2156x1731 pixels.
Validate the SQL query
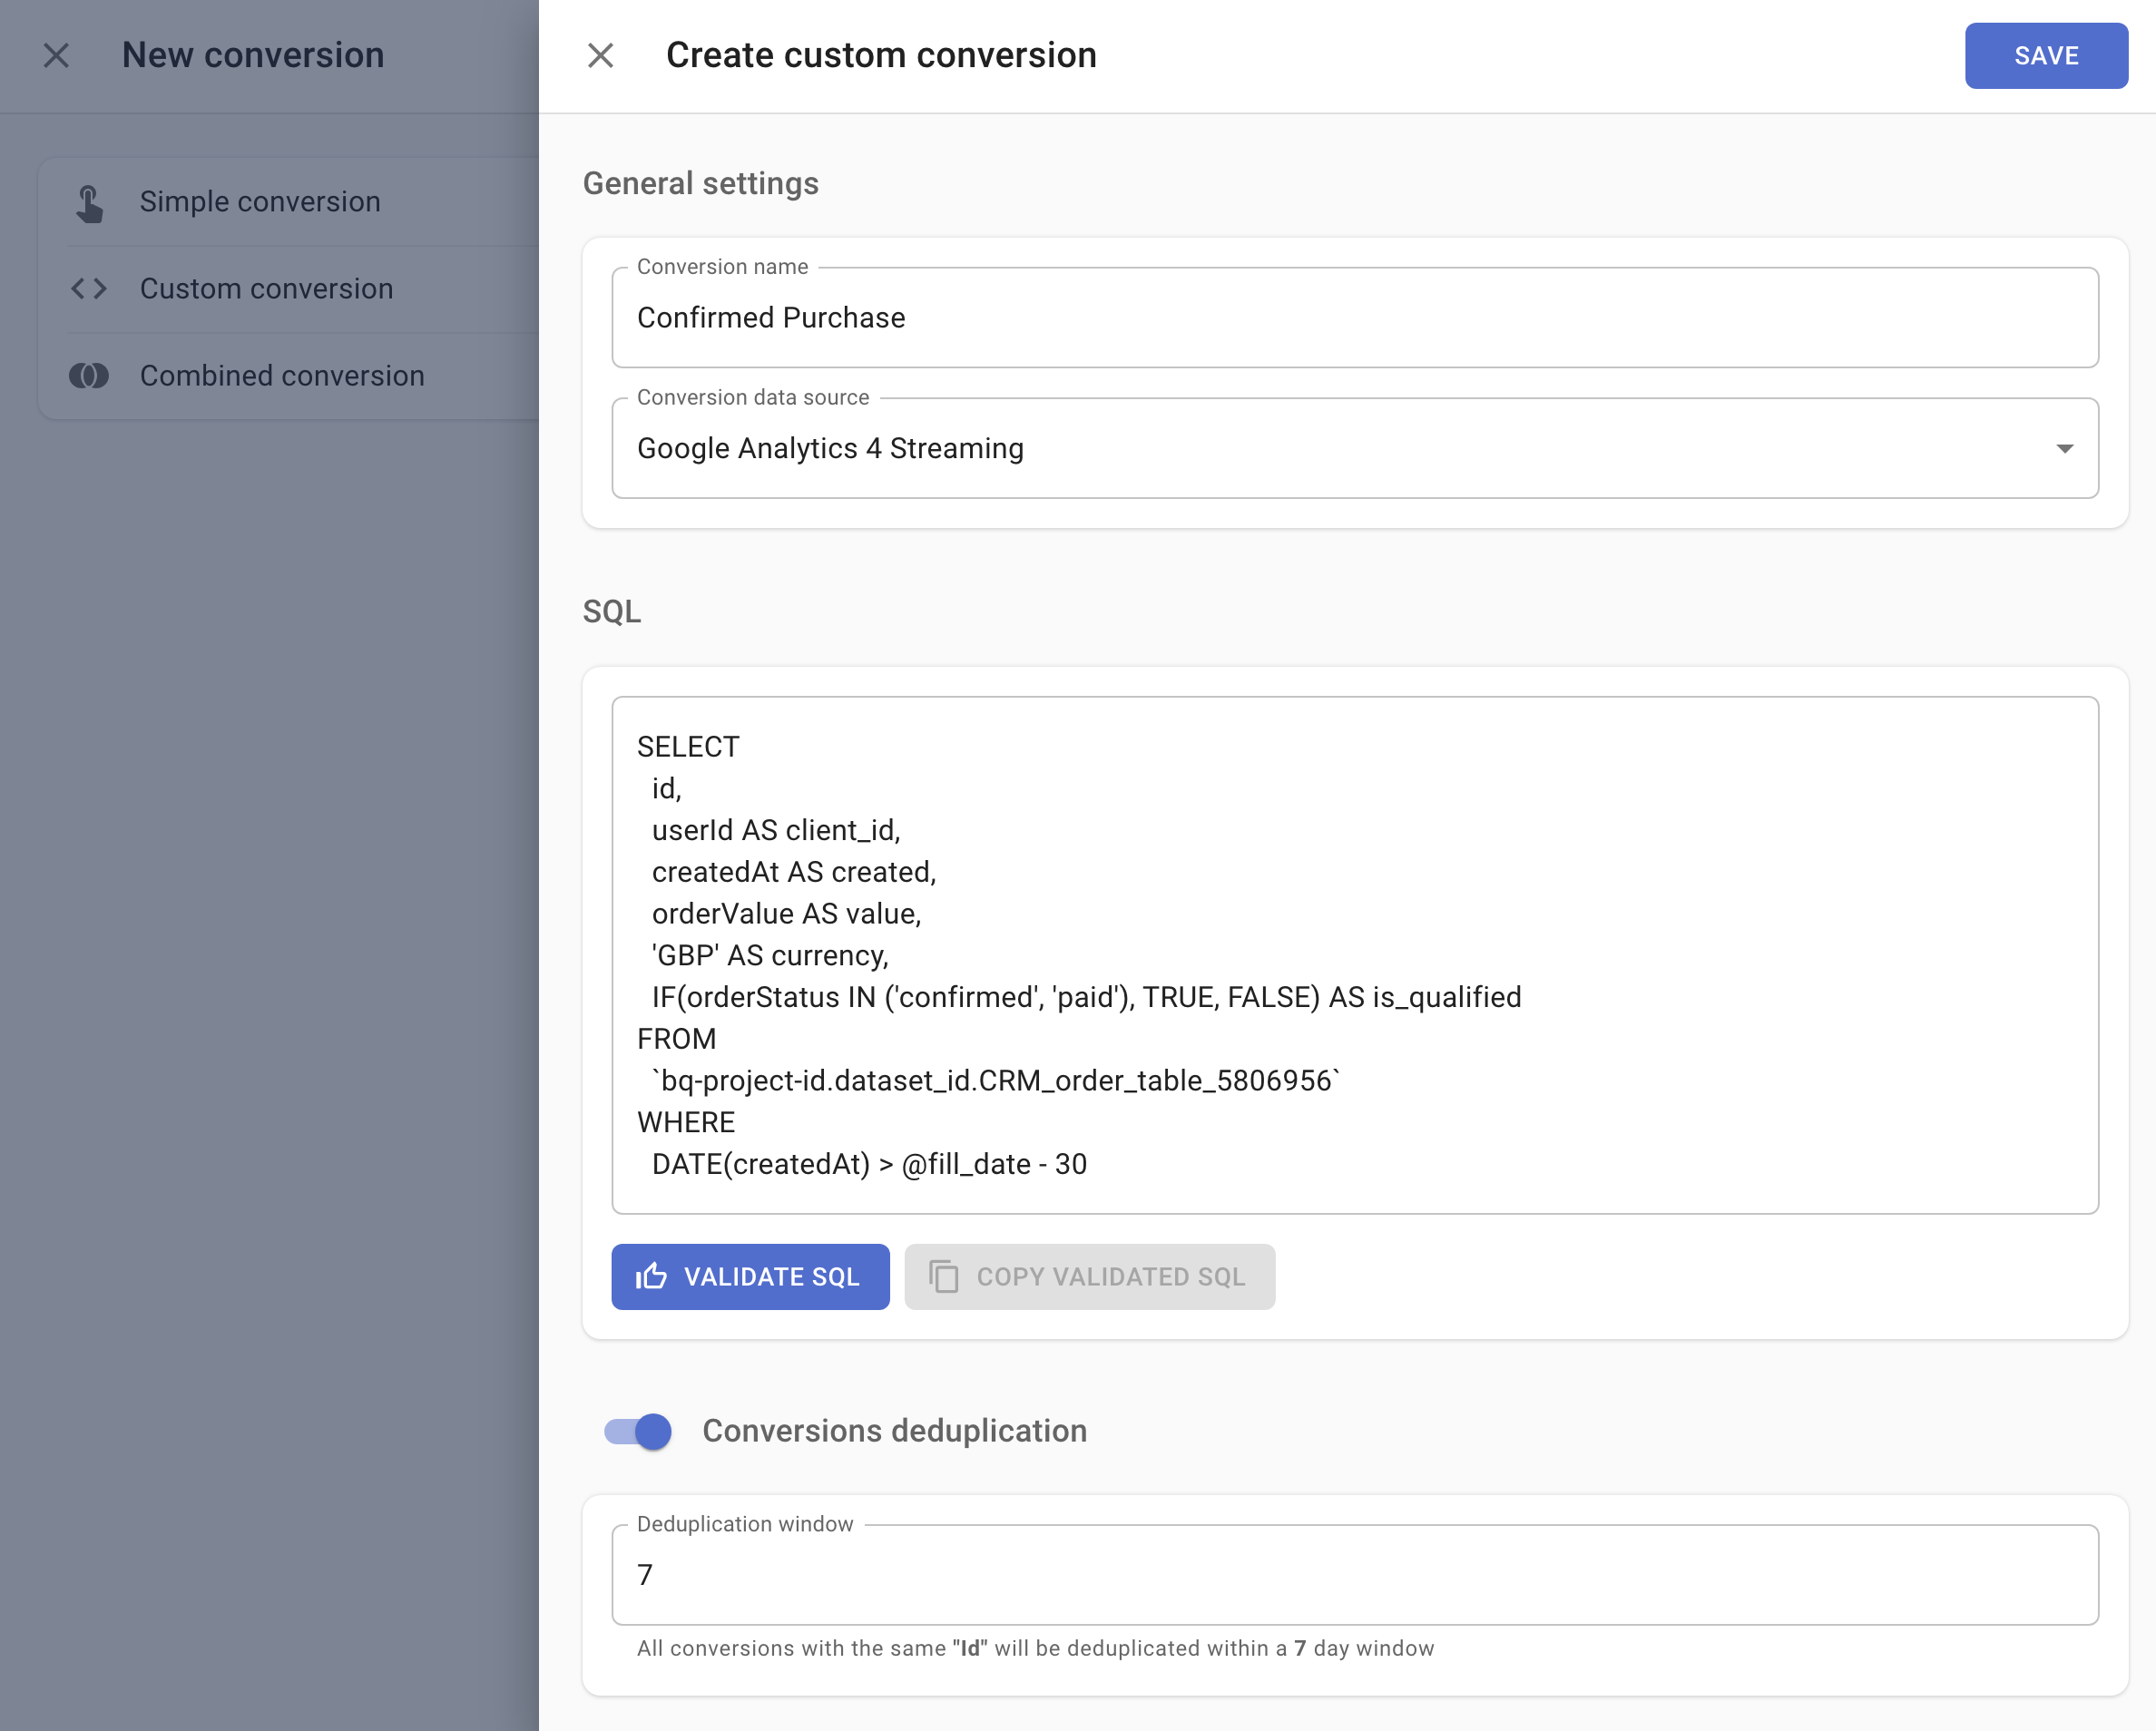(750, 1276)
